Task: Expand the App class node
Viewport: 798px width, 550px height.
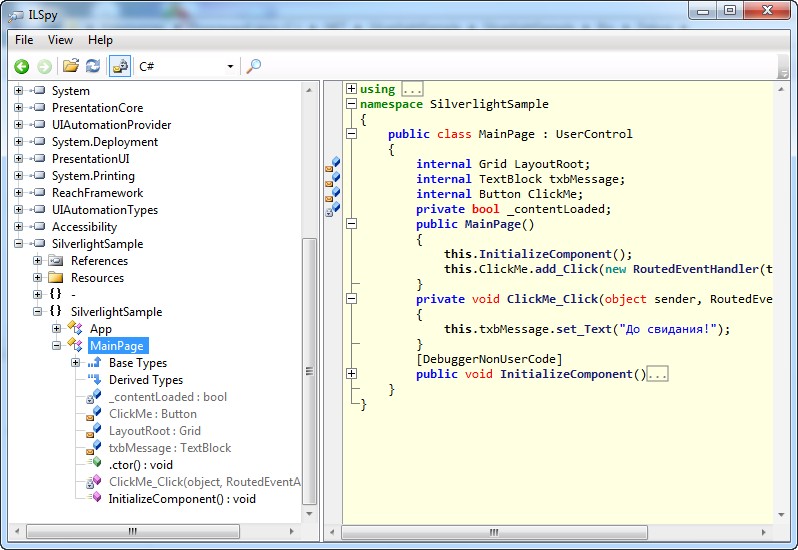Action: click(x=56, y=329)
